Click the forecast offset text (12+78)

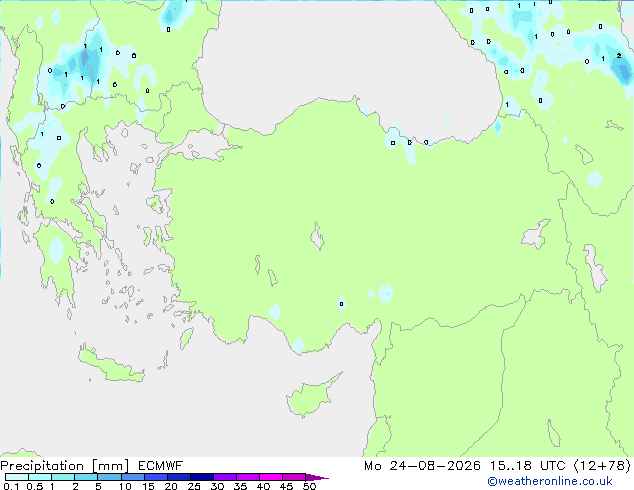point(602,466)
